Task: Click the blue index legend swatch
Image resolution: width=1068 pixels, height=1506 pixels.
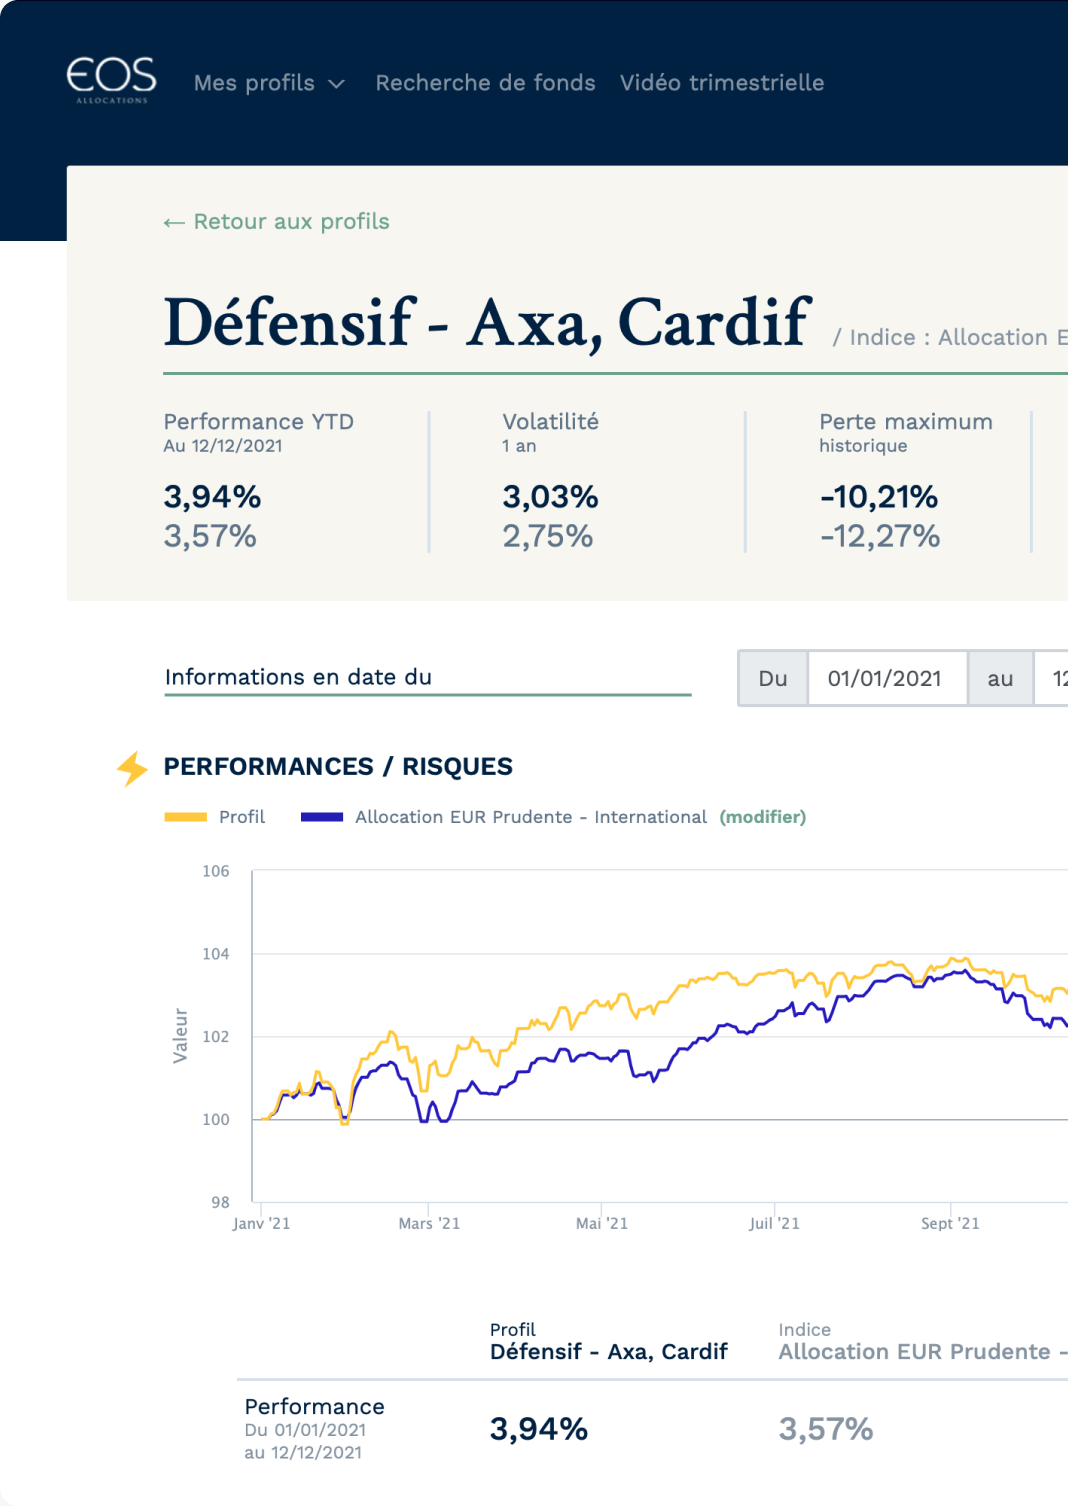Action: tap(322, 817)
